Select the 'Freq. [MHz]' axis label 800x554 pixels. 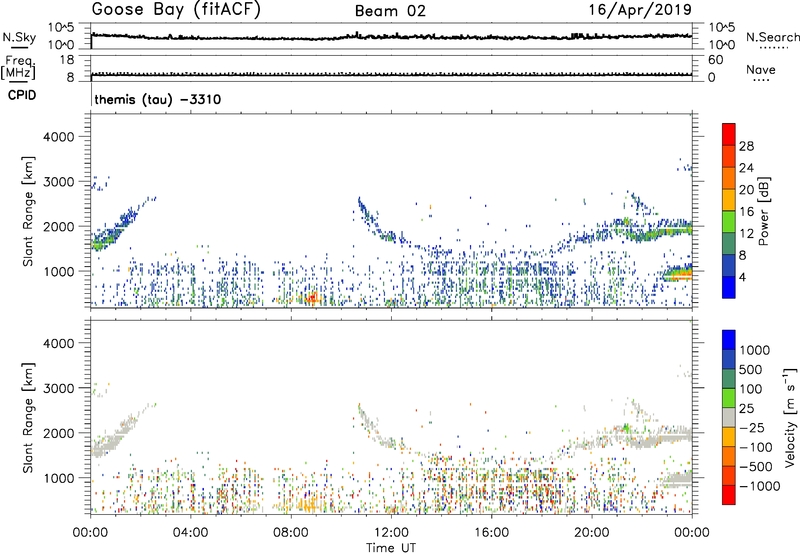tap(18, 67)
